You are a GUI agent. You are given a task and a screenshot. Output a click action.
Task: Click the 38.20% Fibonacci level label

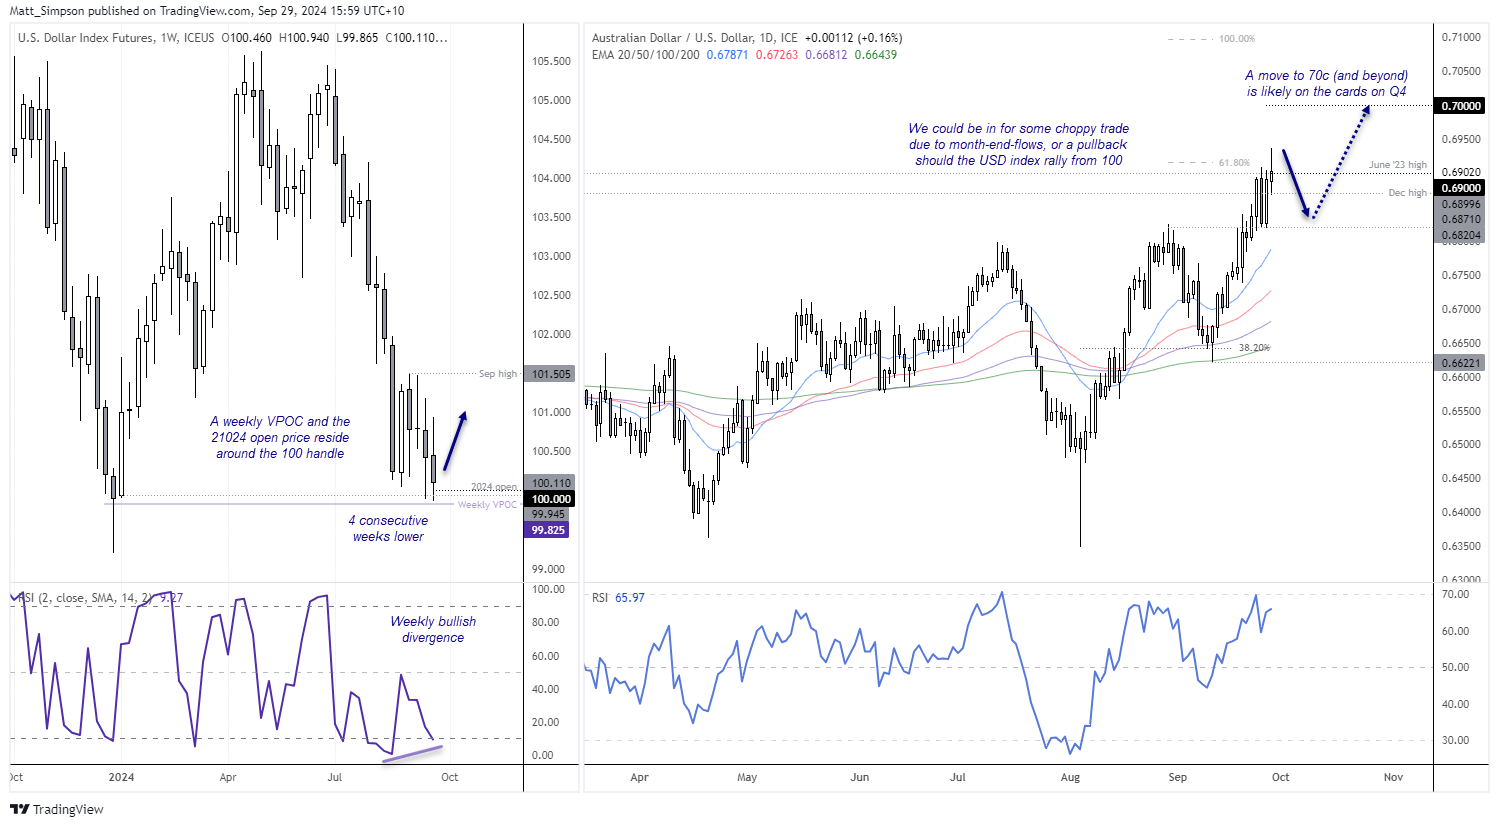pyautogui.click(x=1254, y=348)
